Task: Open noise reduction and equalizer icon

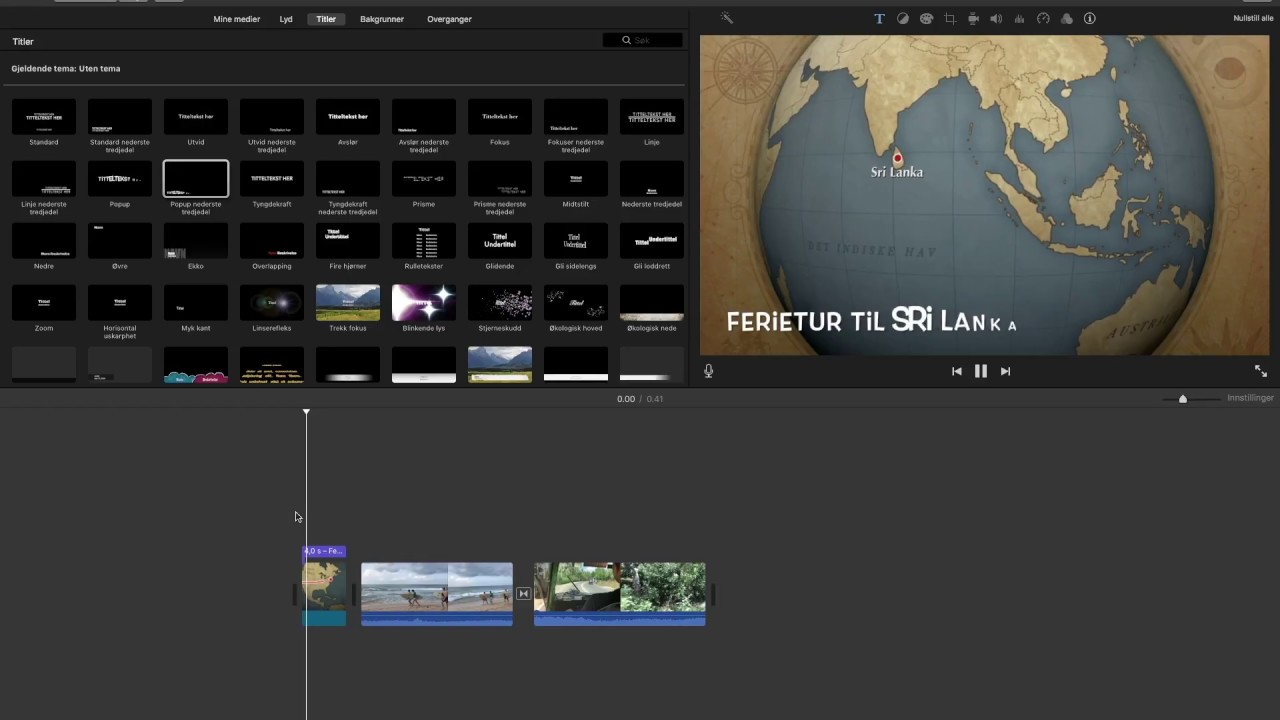Action: coord(1020,18)
